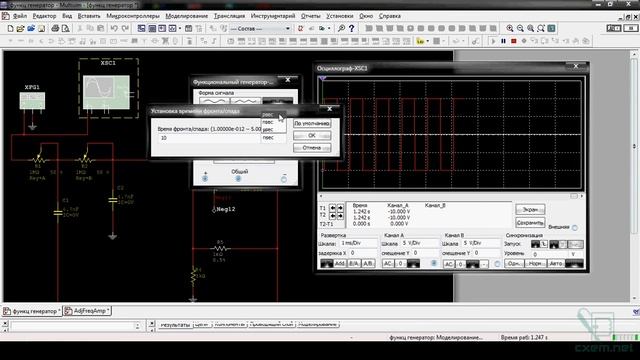Click the Find magnifier icon

pyautogui.click(x=341, y=29)
